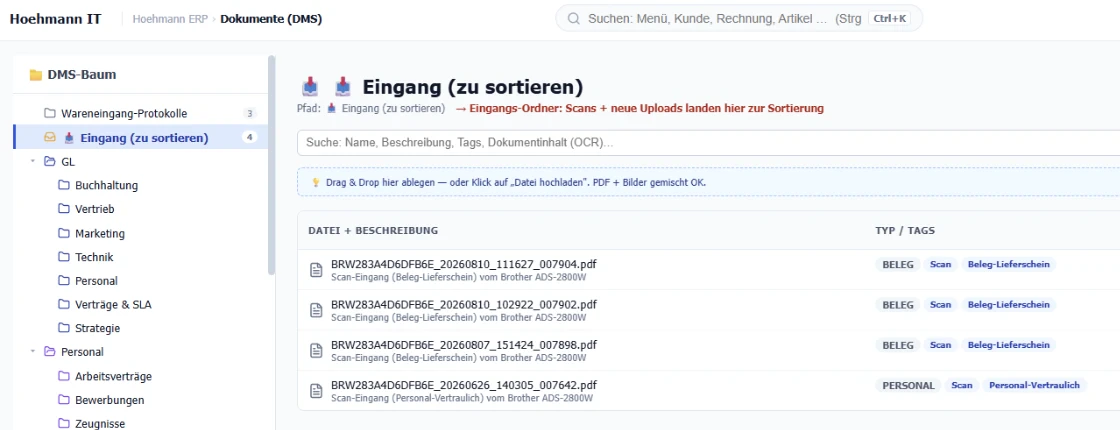Screen dimensions: 1120x430
Task: Click Scan tag in 007904.pdf row
Action: pos(940,264)
